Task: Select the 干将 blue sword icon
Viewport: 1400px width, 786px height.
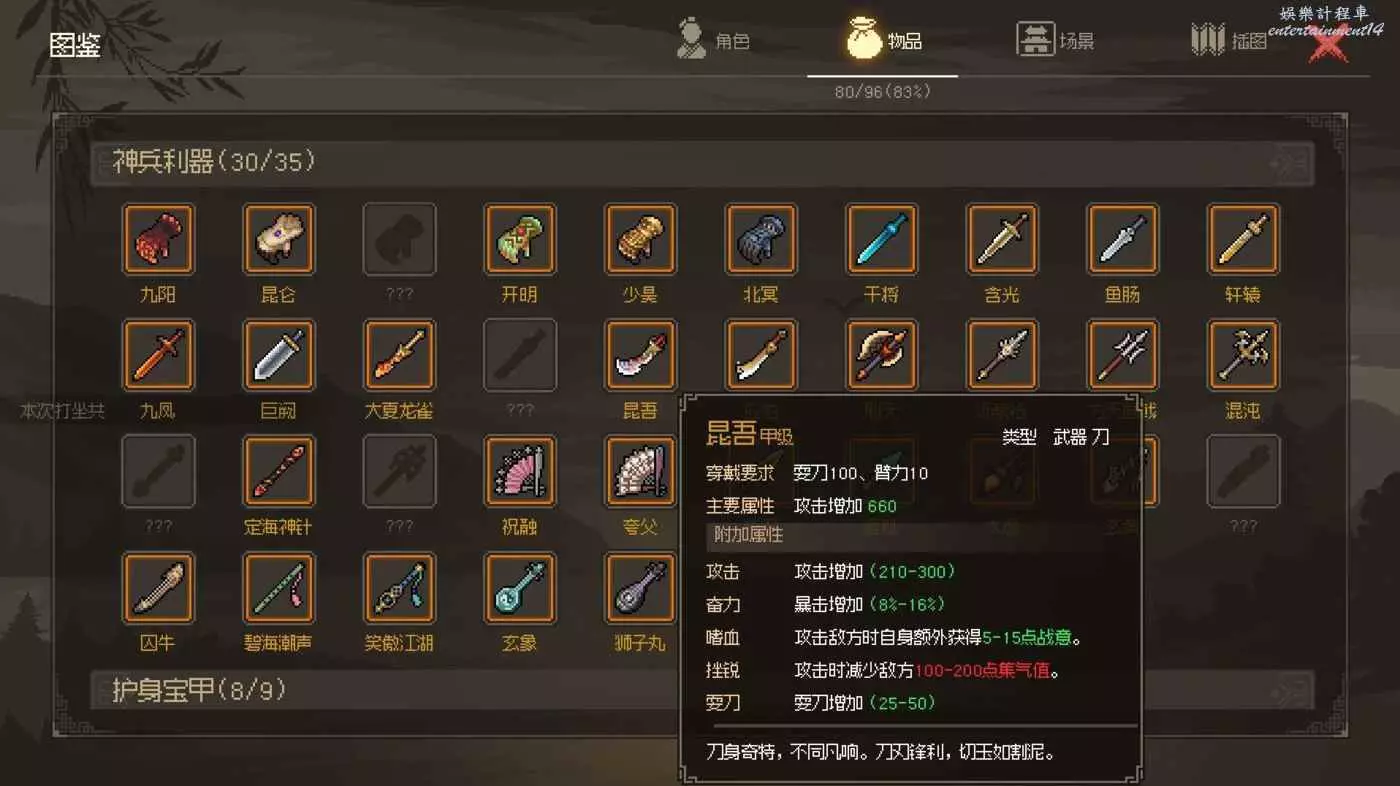Action: pos(881,239)
